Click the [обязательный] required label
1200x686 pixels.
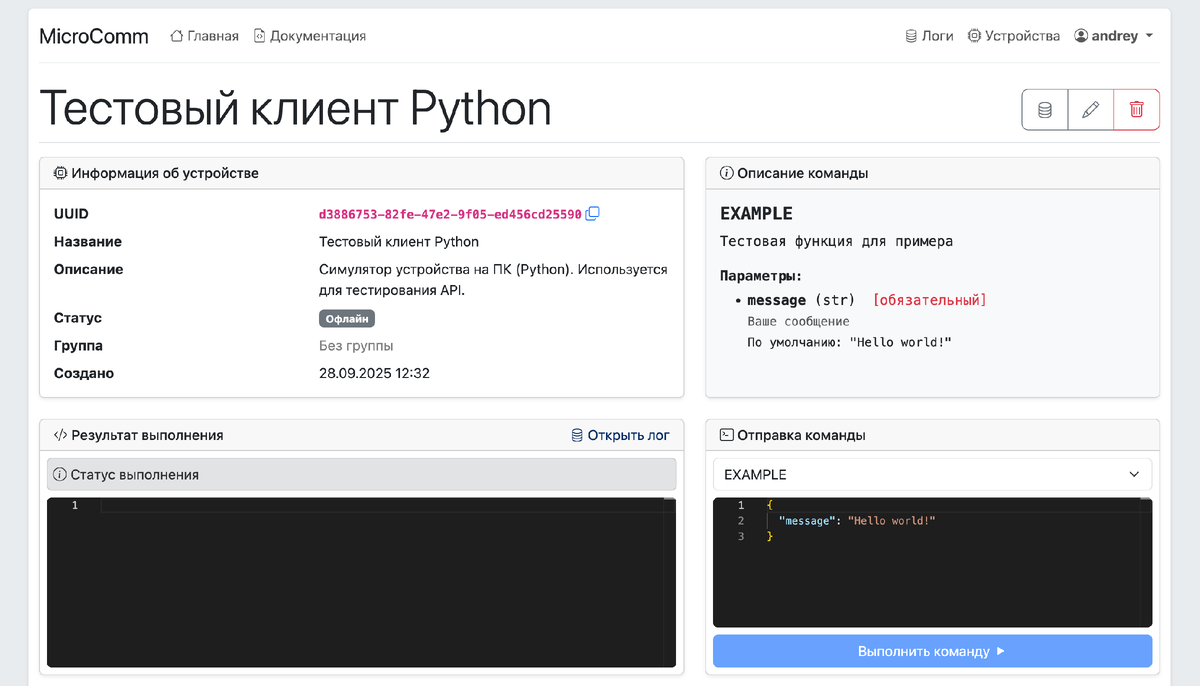click(929, 300)
